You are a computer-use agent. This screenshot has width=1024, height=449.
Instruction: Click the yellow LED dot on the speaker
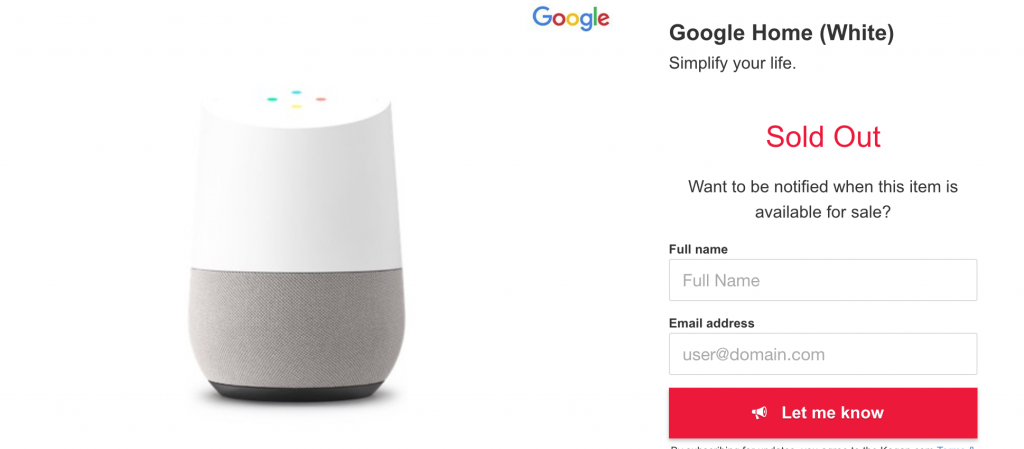[296, 106]
